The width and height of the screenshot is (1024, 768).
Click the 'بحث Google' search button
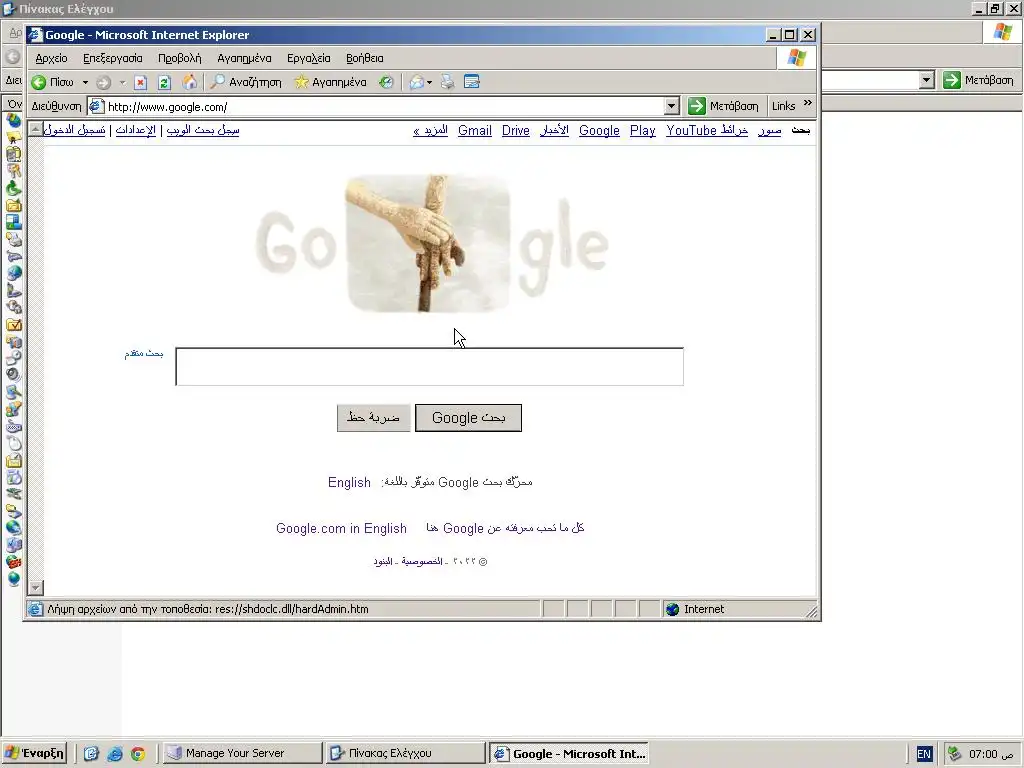[468, 418]
